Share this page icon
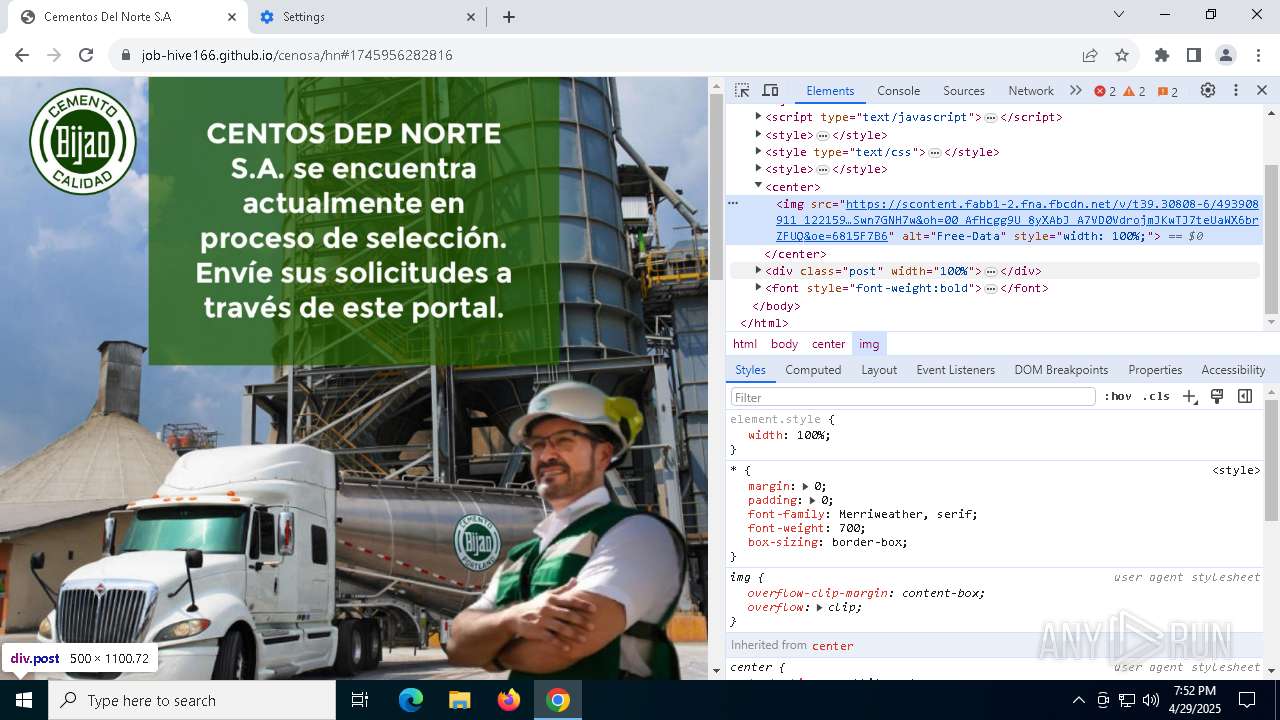This screenshot has width=1280, height=720. coord(1090,55)
